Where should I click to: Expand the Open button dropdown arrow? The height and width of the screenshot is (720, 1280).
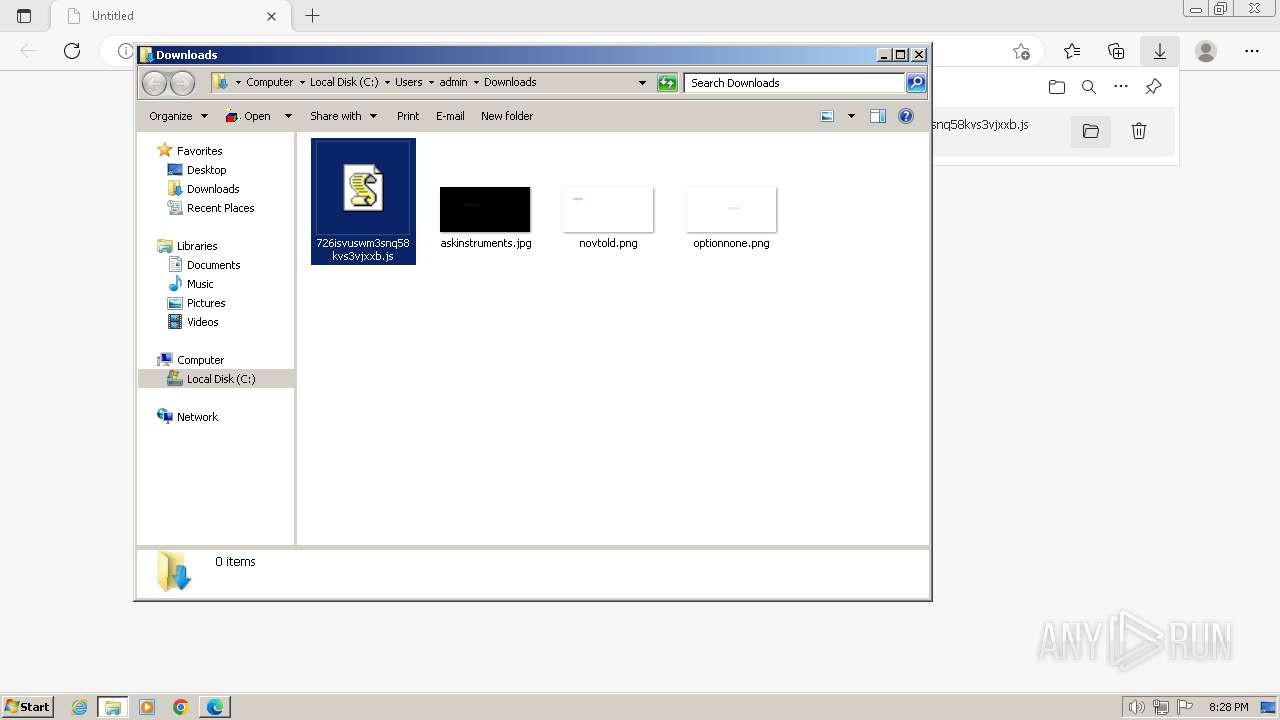click(288, 116)
